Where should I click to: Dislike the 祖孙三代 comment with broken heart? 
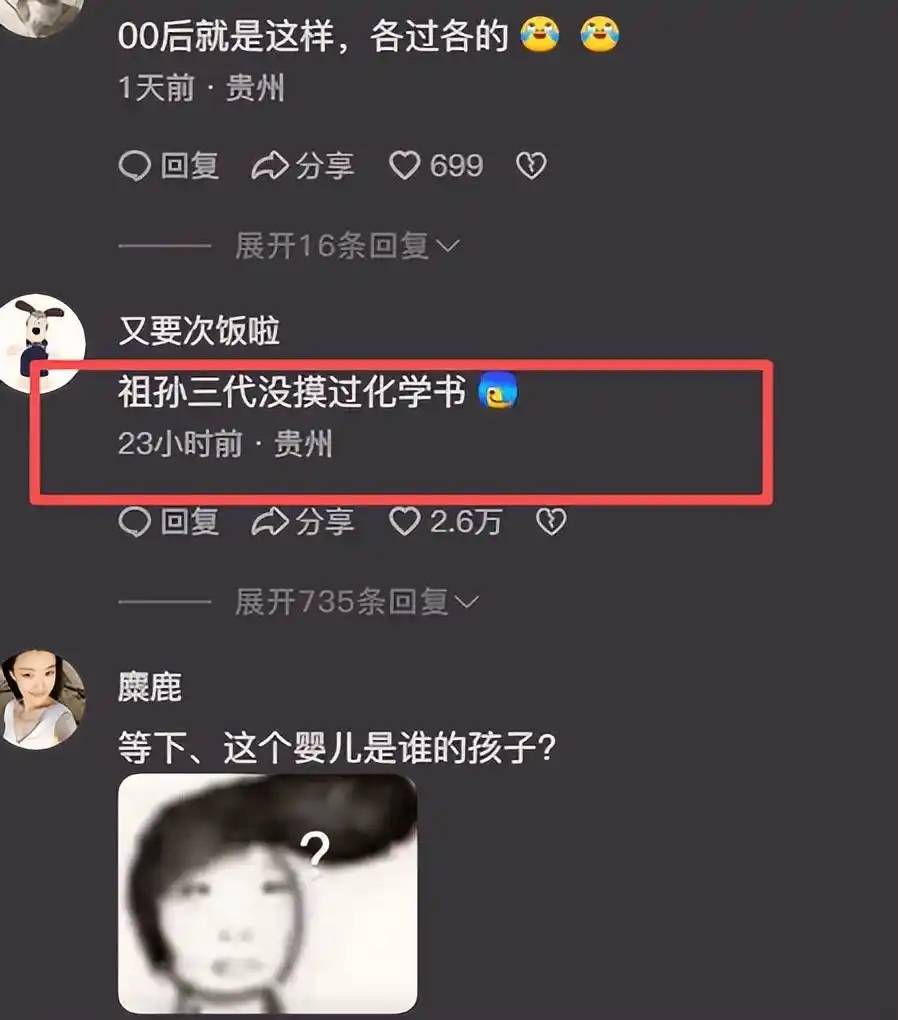(551, 521)
